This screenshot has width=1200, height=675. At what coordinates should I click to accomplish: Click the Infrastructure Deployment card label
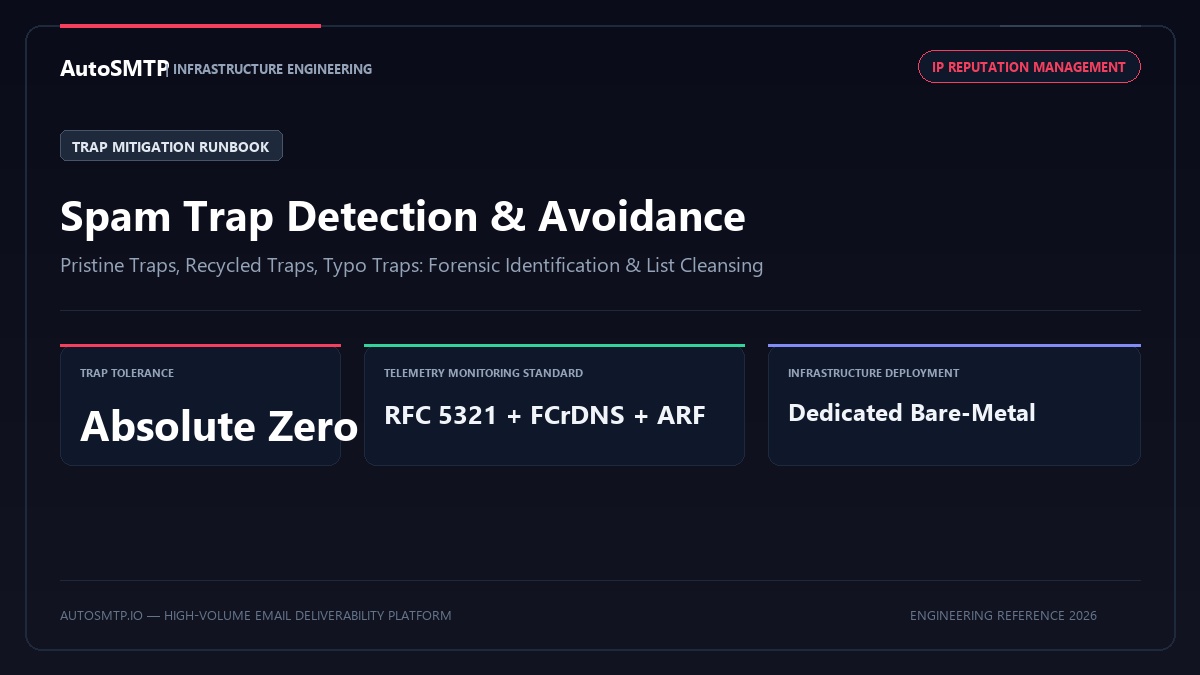click(x=873, y=373)
